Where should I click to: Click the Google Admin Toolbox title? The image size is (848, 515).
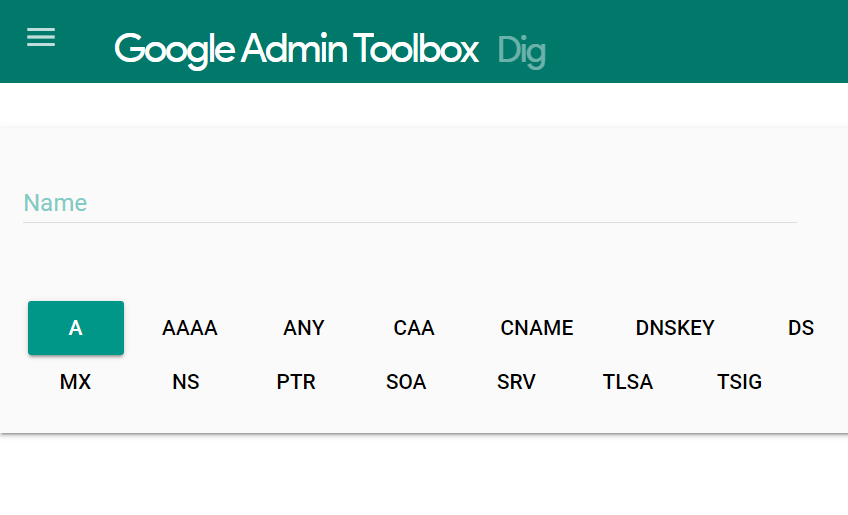296,50
